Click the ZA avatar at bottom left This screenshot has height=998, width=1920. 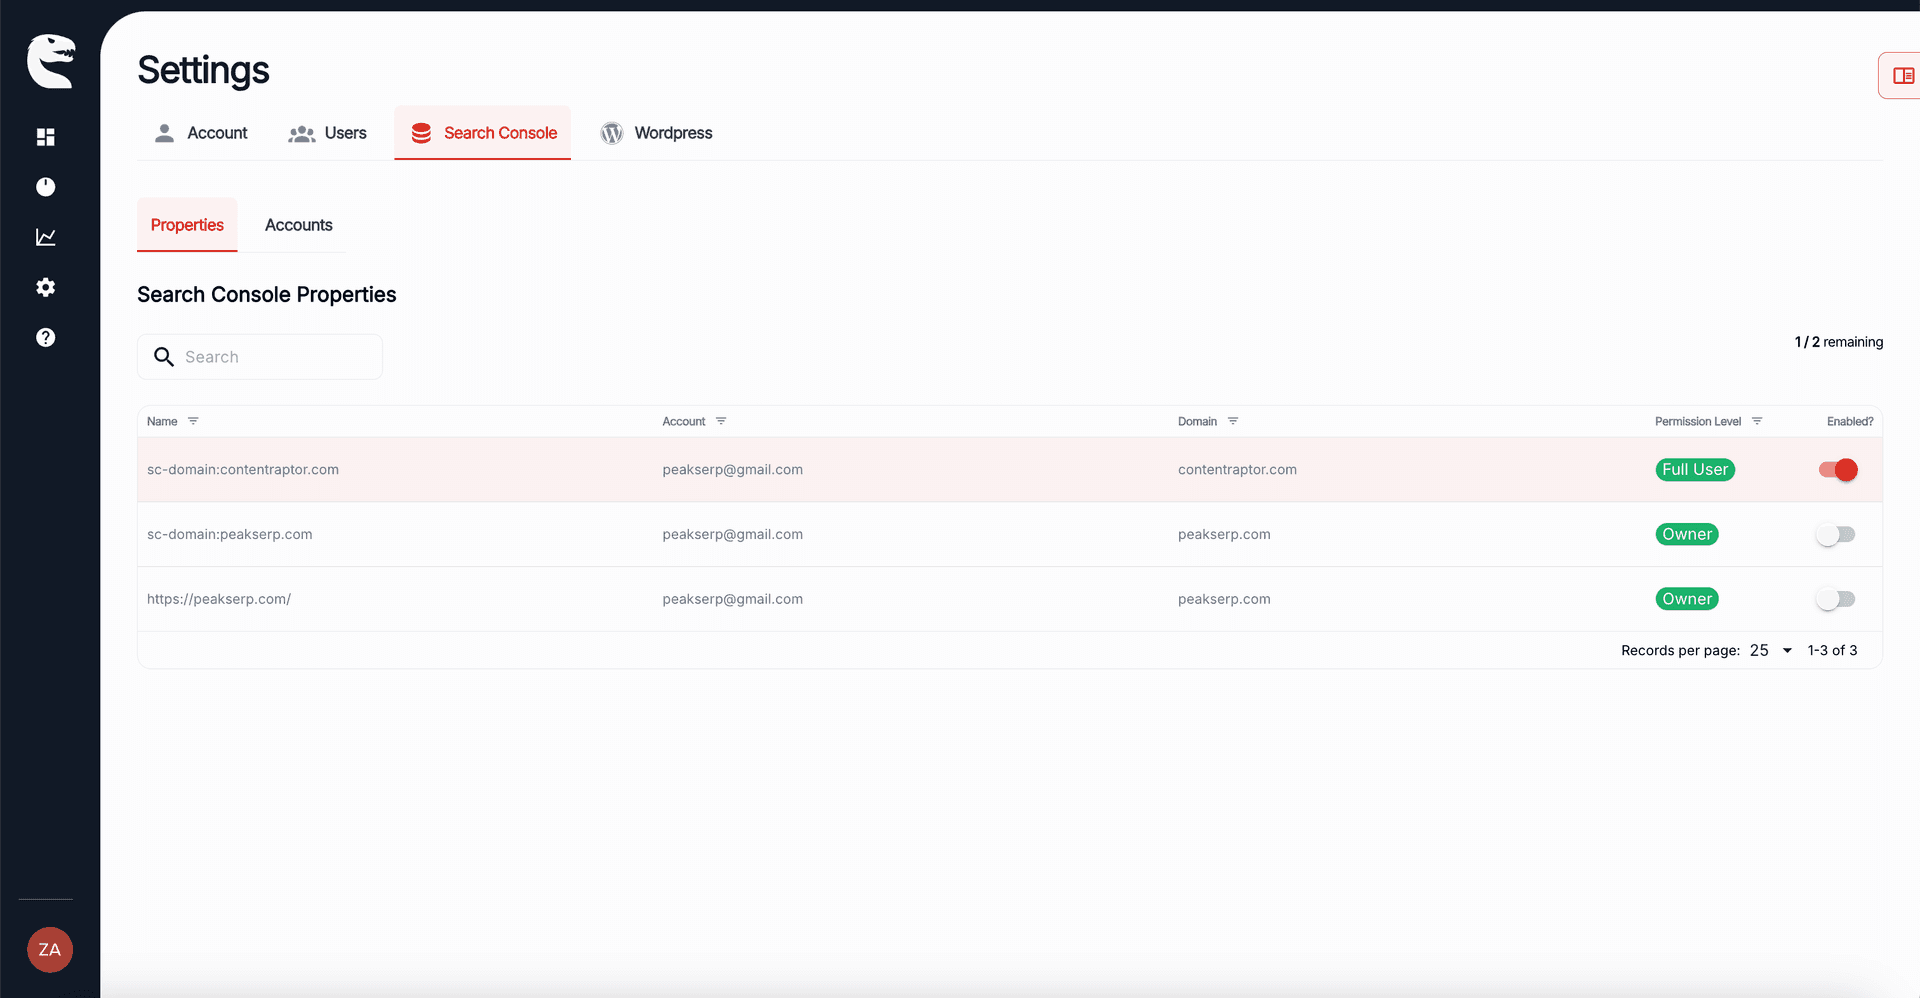[49, 949]
